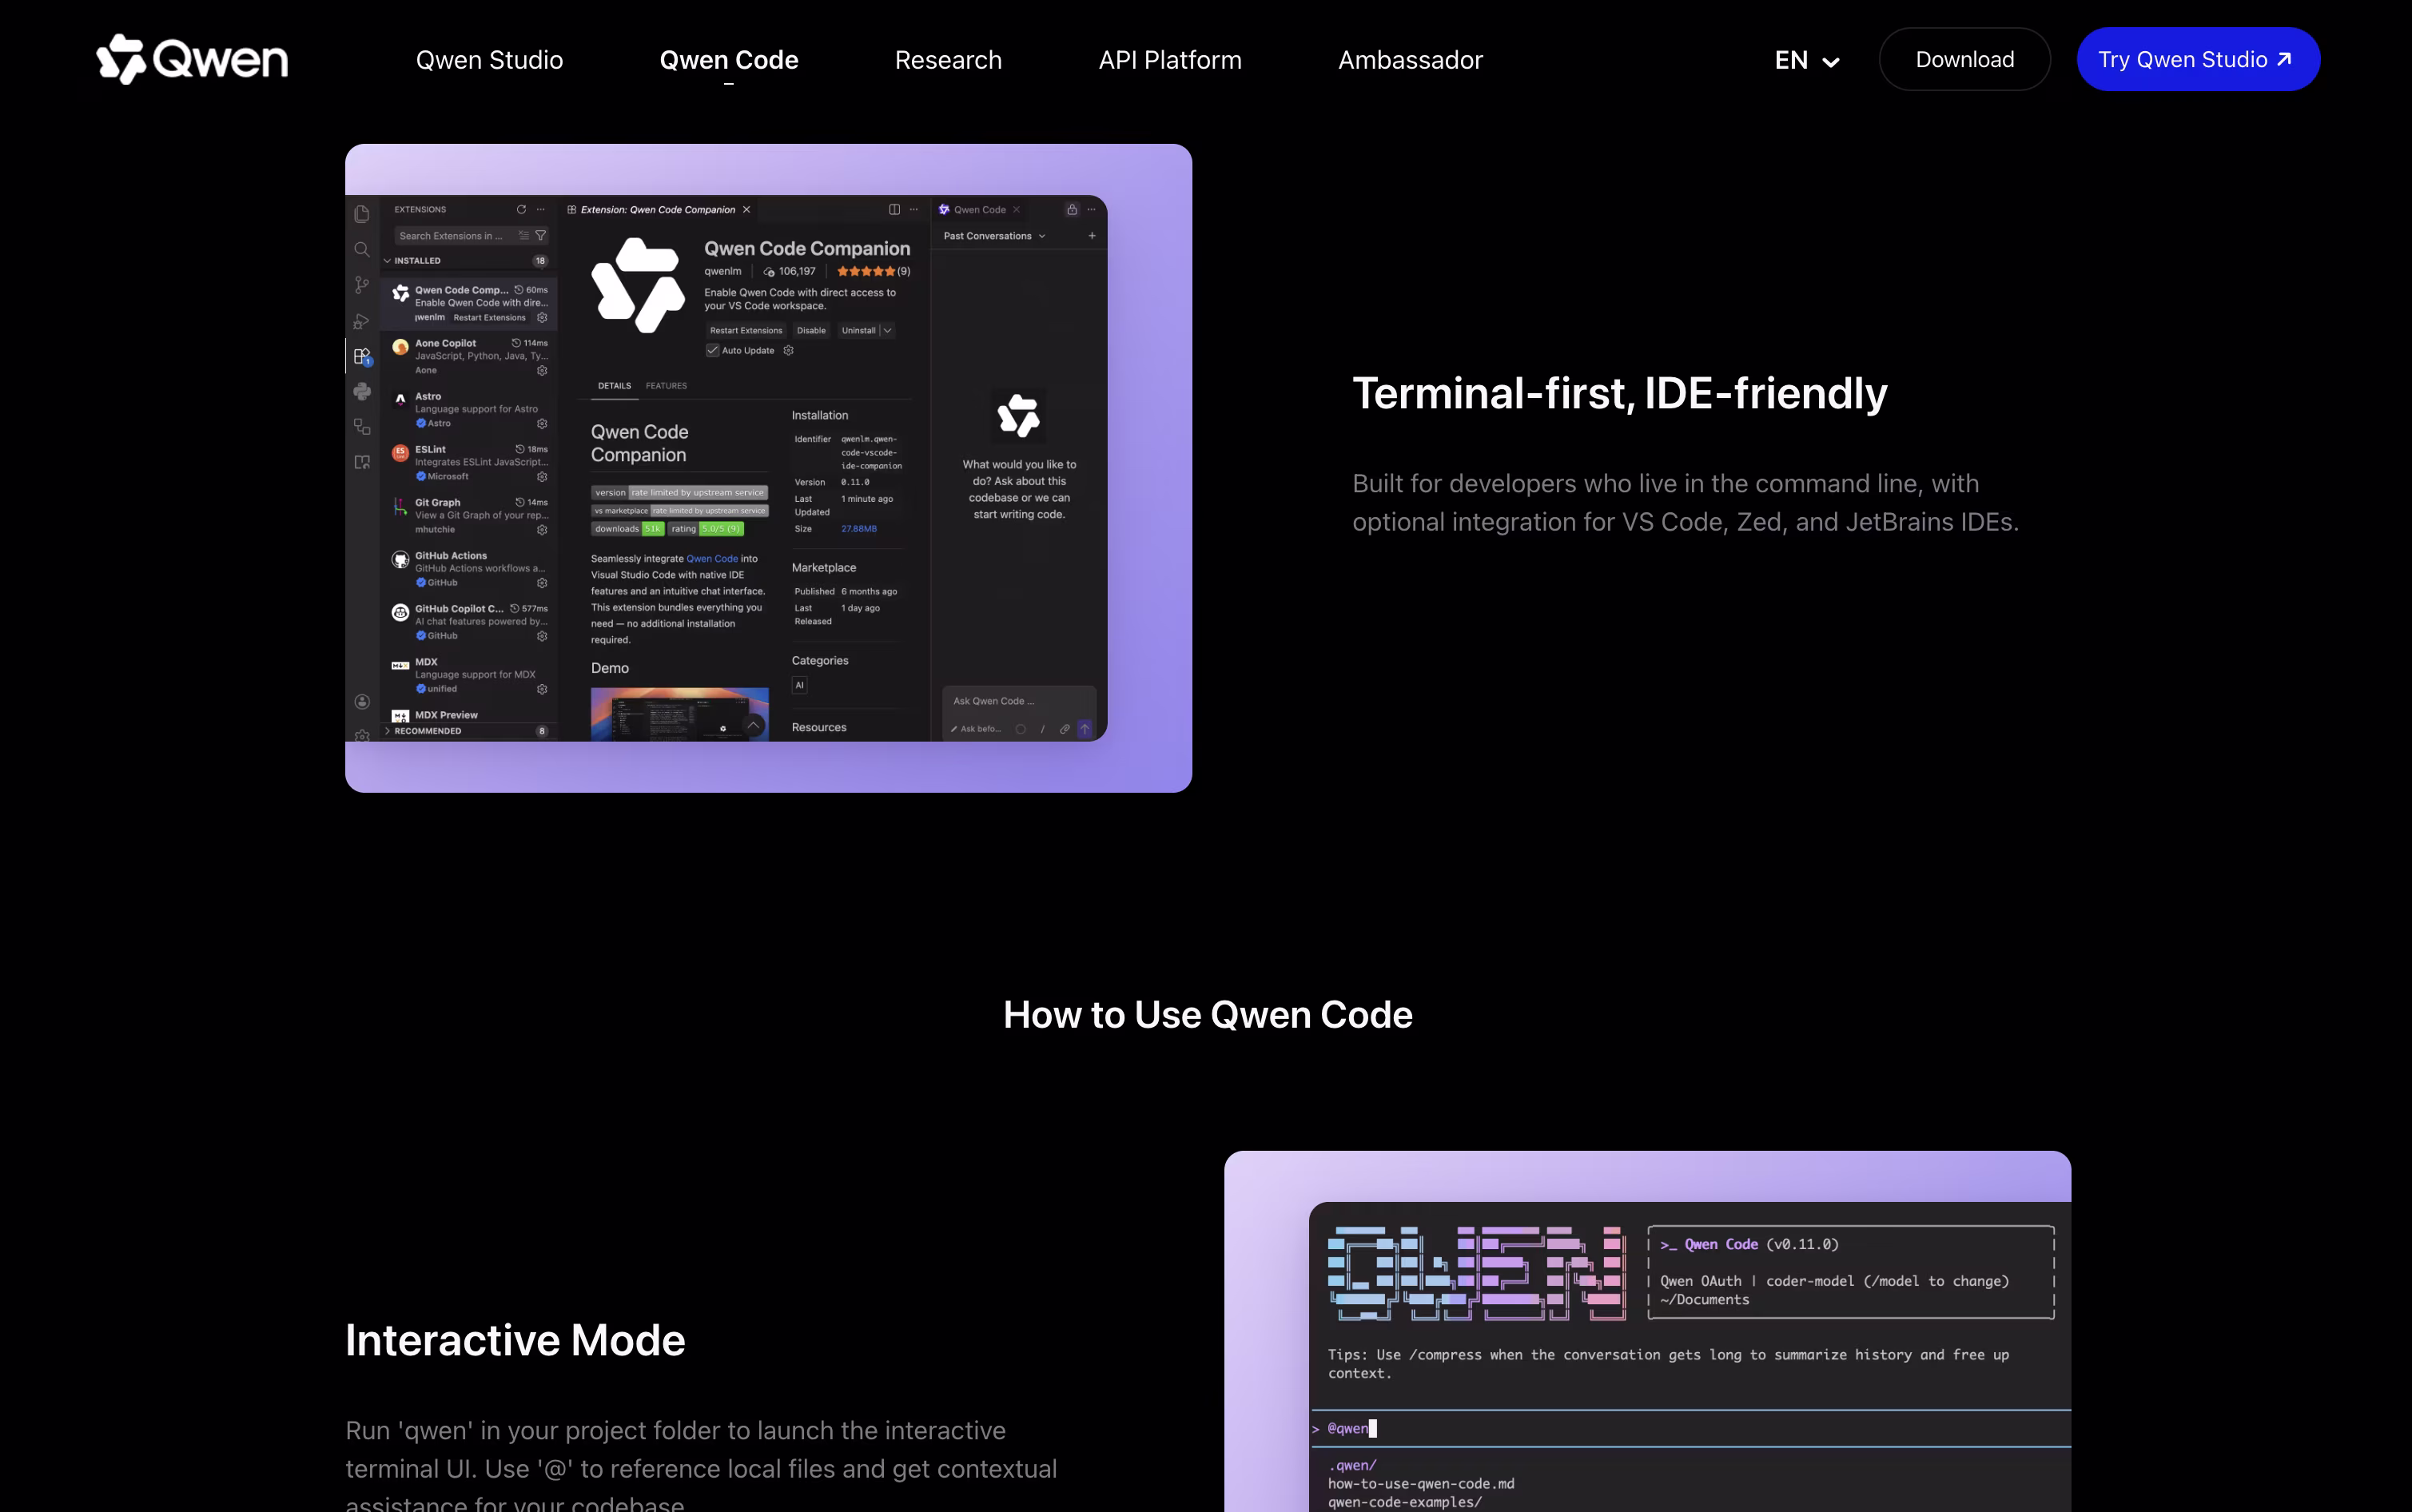This screenshot has height=1512, width=2412.
Task: Click the Download button
Action: (1965, 59)
